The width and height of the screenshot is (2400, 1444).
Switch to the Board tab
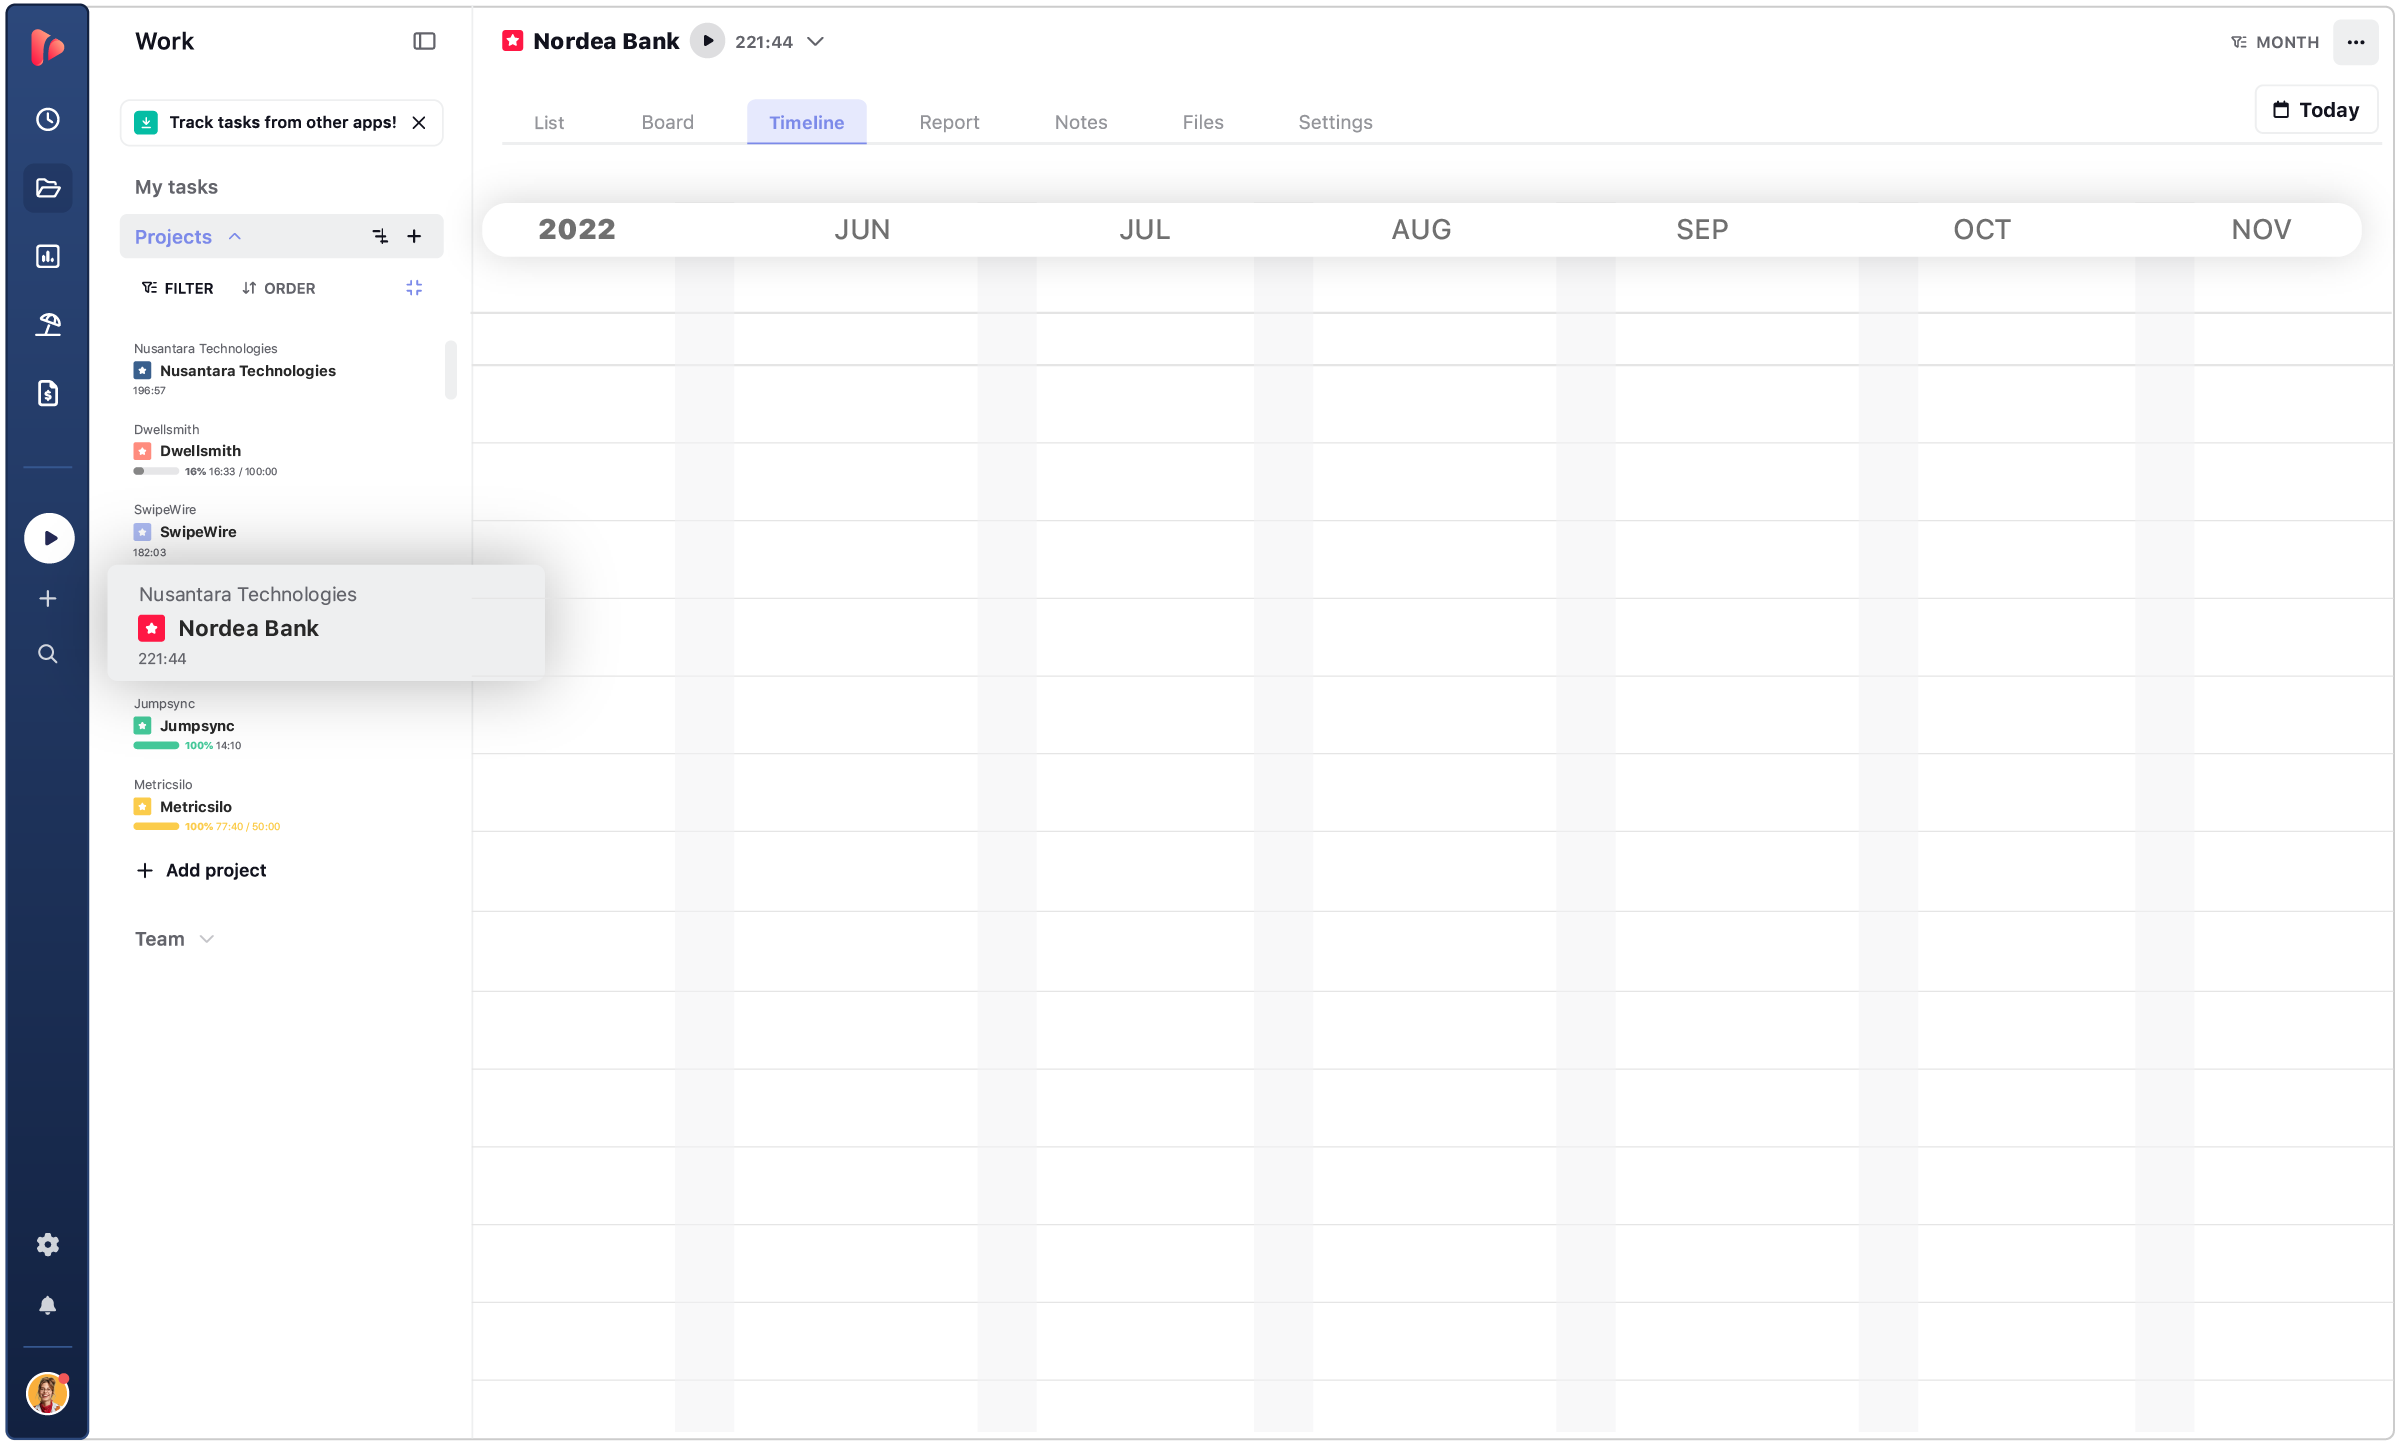[x=667, y=122]
